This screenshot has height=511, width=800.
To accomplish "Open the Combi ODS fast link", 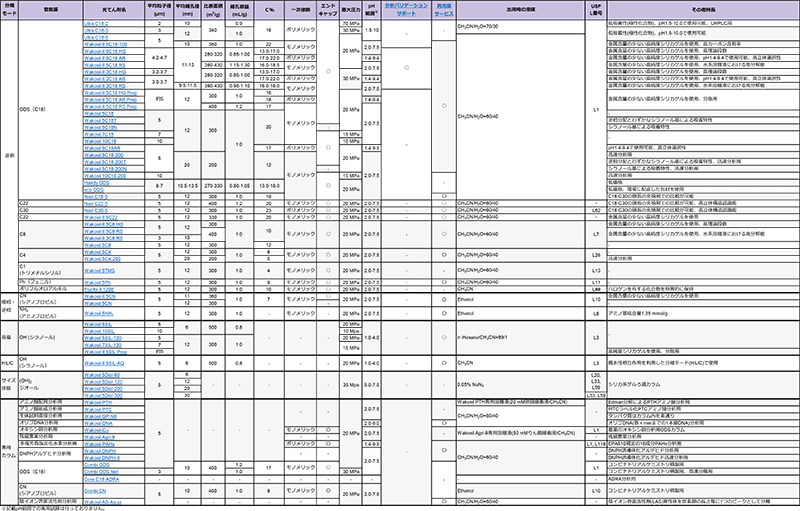I will (x=101, y=472).
